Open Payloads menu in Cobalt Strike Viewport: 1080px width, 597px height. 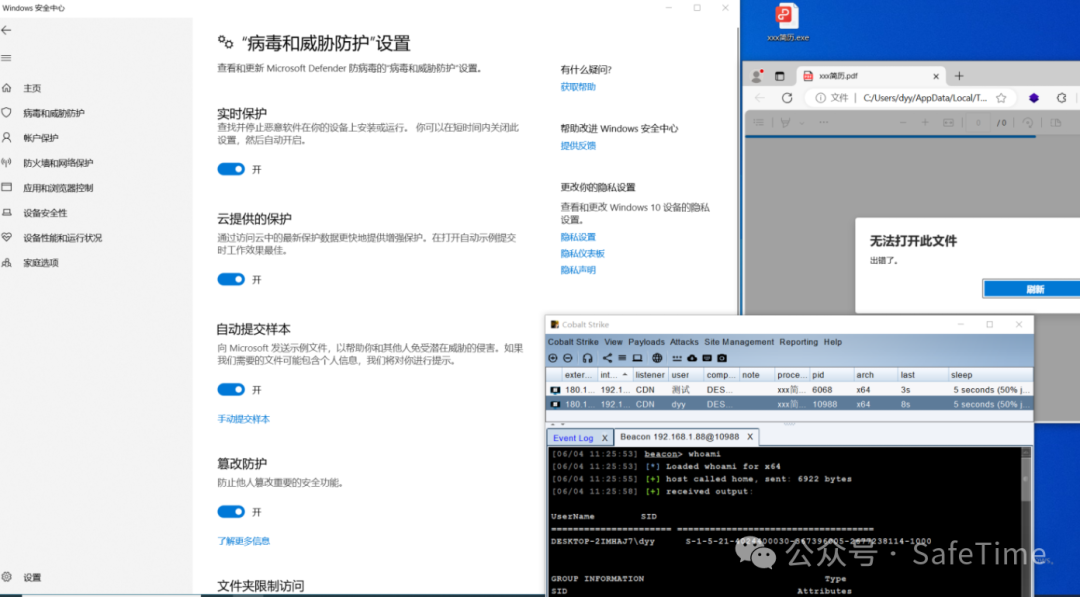click(x=647, y=342)
